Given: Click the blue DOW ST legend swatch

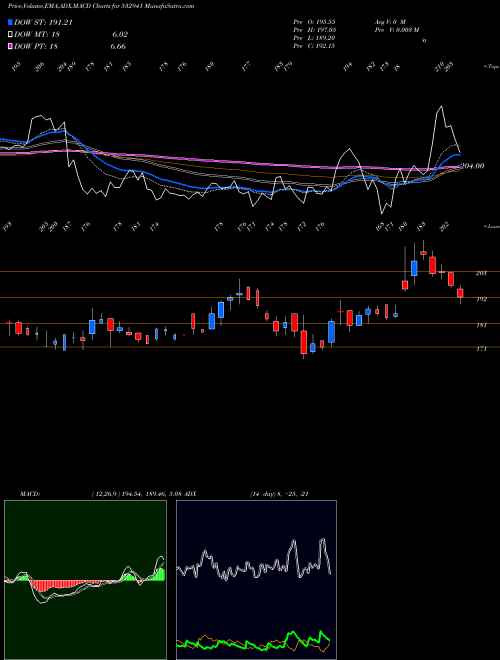Looking at the screenshot, I should [10, 22].
